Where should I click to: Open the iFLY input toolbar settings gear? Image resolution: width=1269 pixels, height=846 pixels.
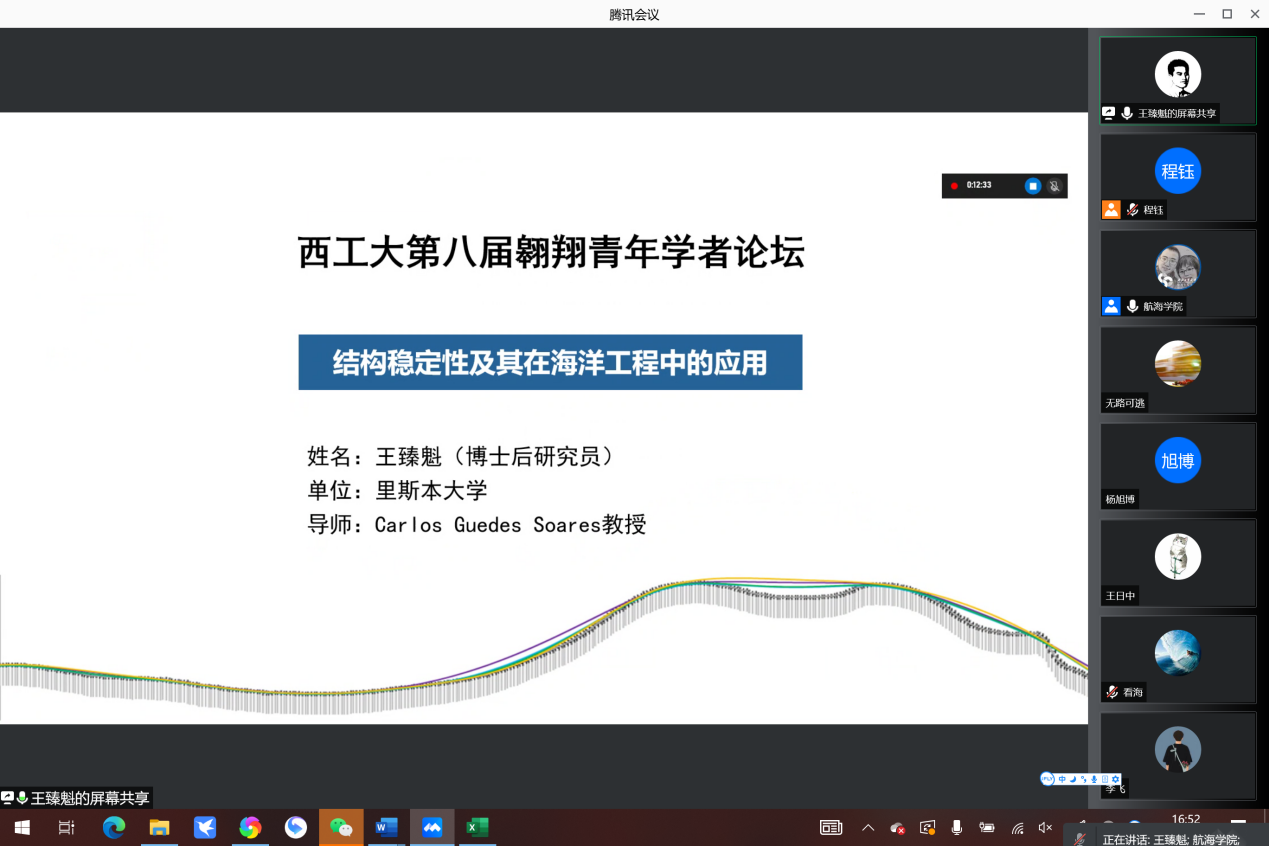click(1116, 779)
